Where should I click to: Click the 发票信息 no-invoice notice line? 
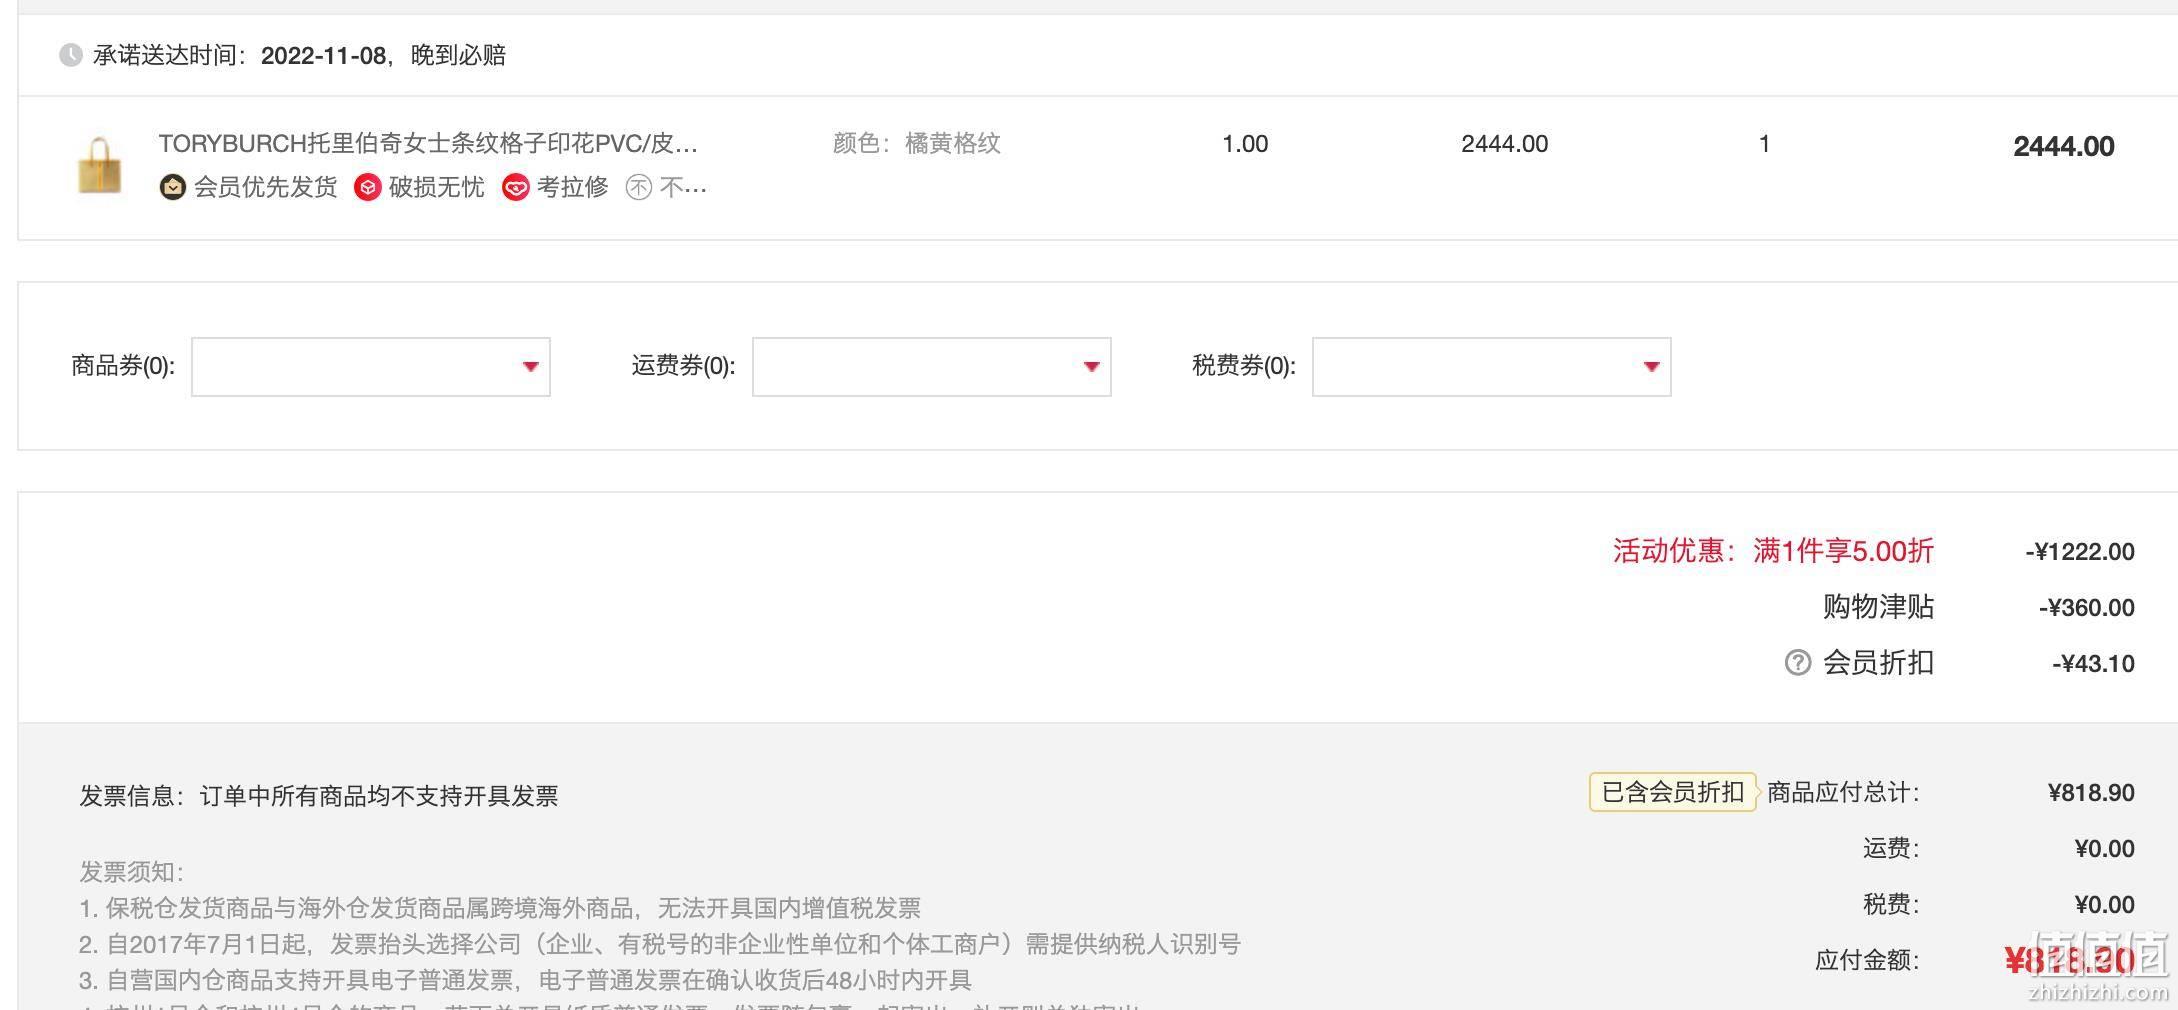tap(319, 796)
